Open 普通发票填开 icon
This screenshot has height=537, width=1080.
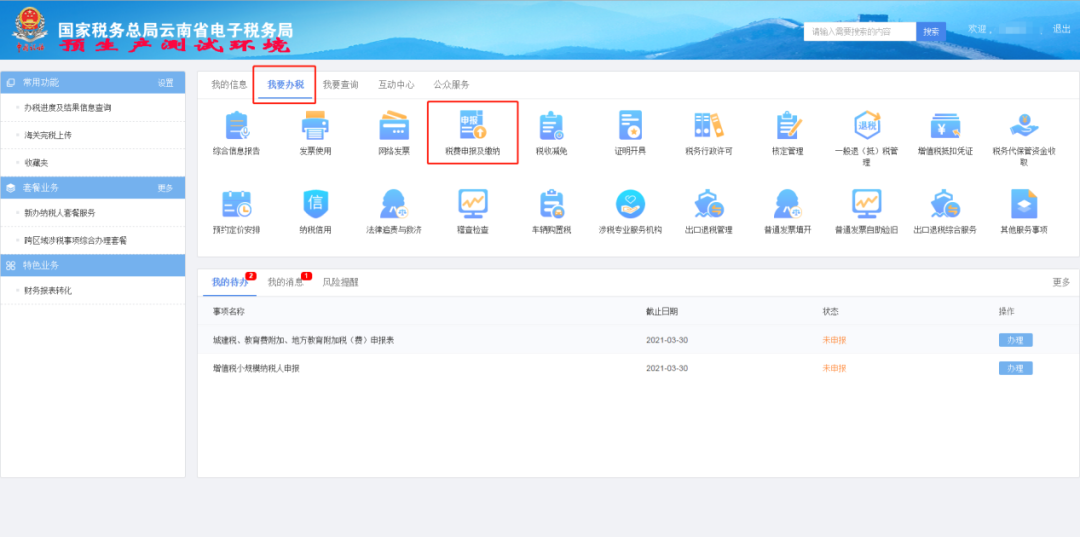point(788,204)
